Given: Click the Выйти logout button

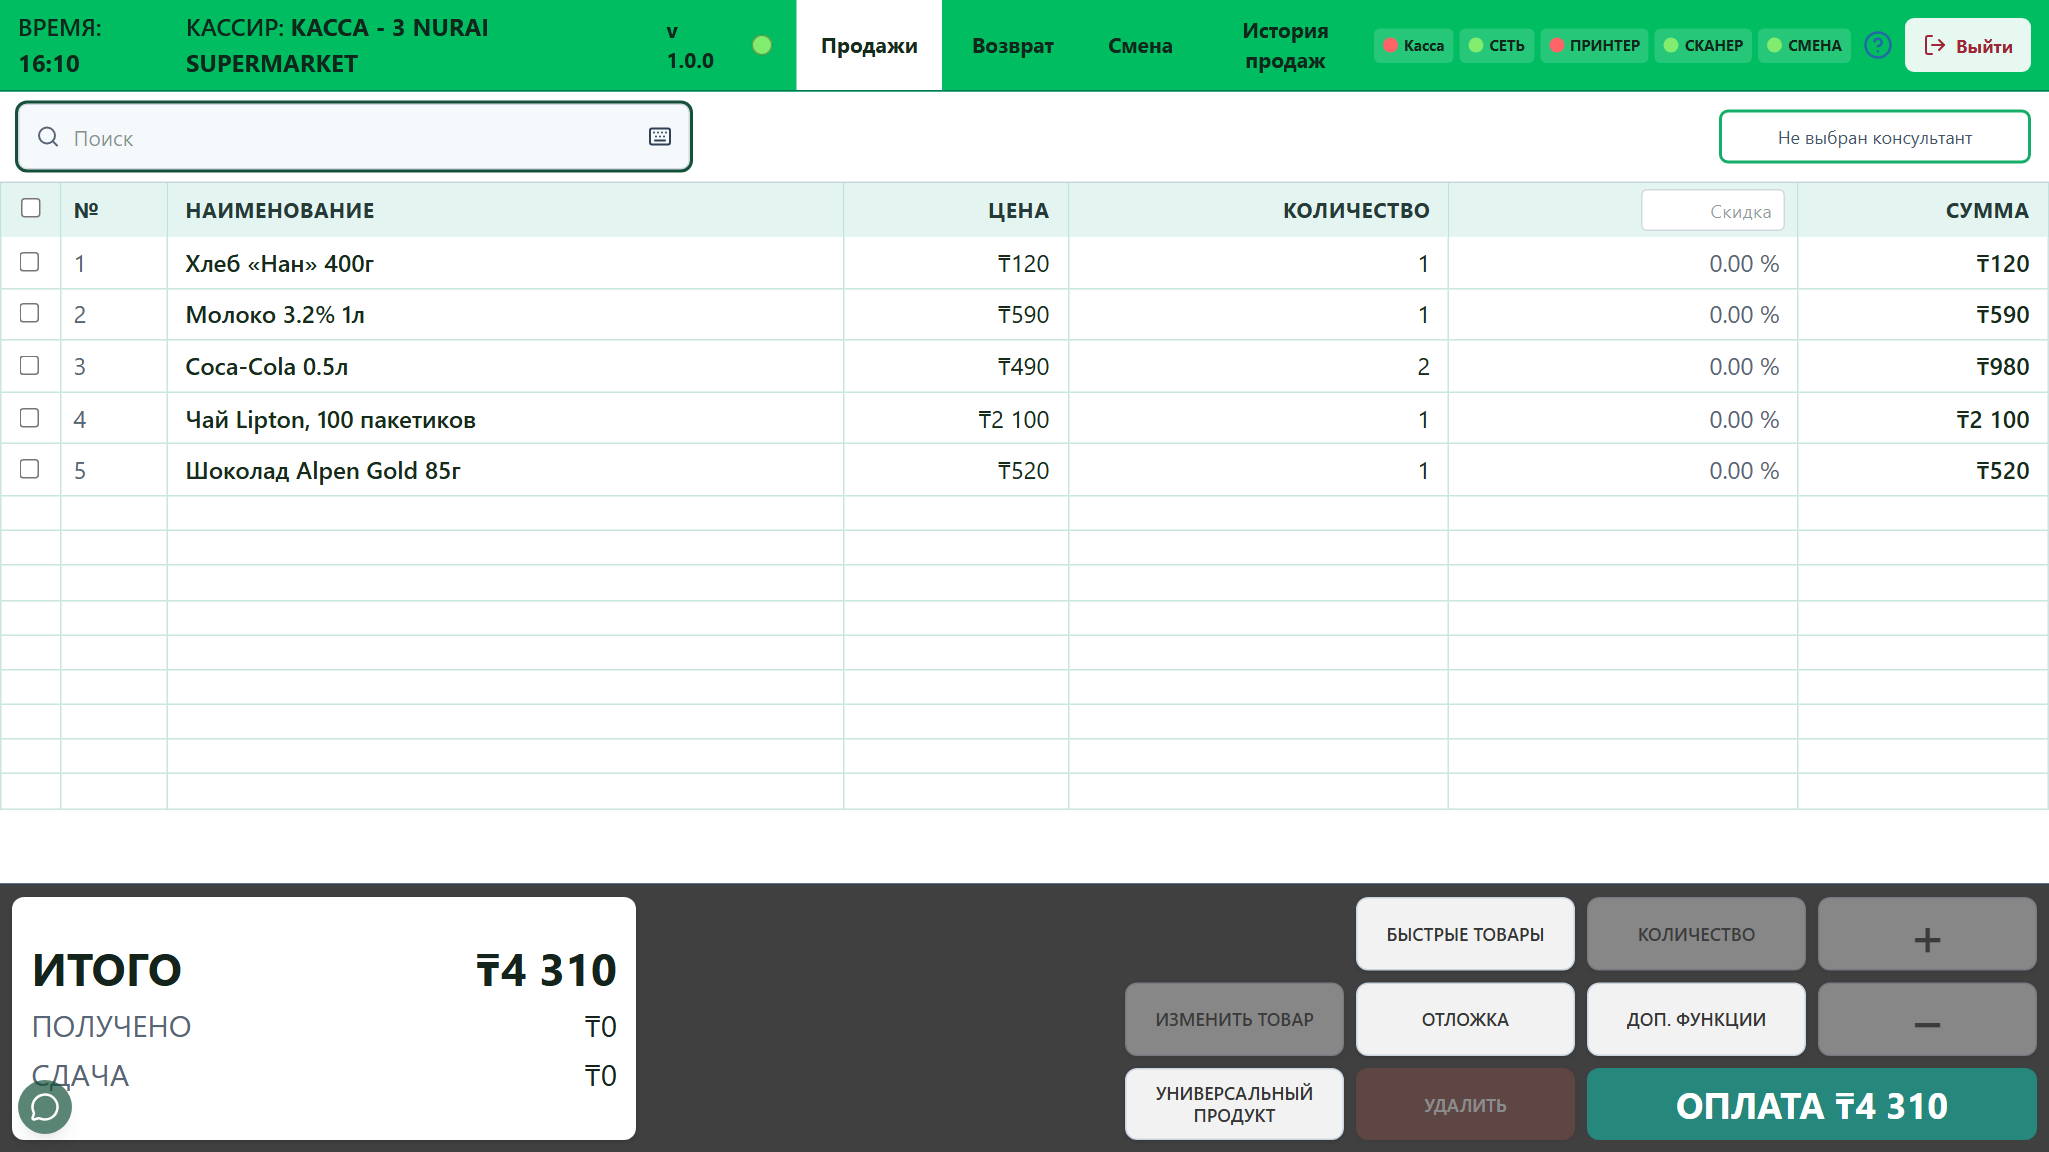Looking at the screenshot, I should pos(1967,45).
